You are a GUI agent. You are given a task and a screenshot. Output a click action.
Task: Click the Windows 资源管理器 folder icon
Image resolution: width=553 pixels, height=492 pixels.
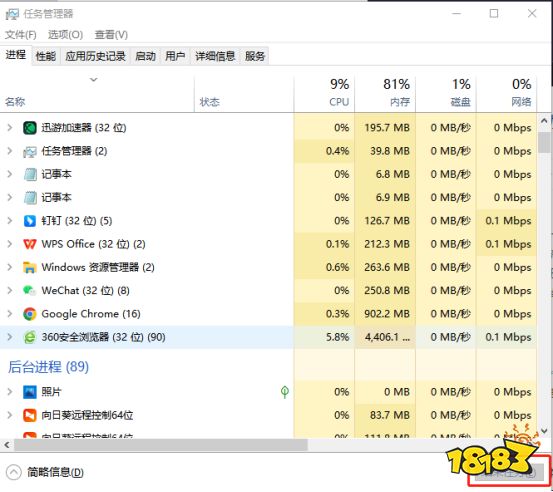30,267
